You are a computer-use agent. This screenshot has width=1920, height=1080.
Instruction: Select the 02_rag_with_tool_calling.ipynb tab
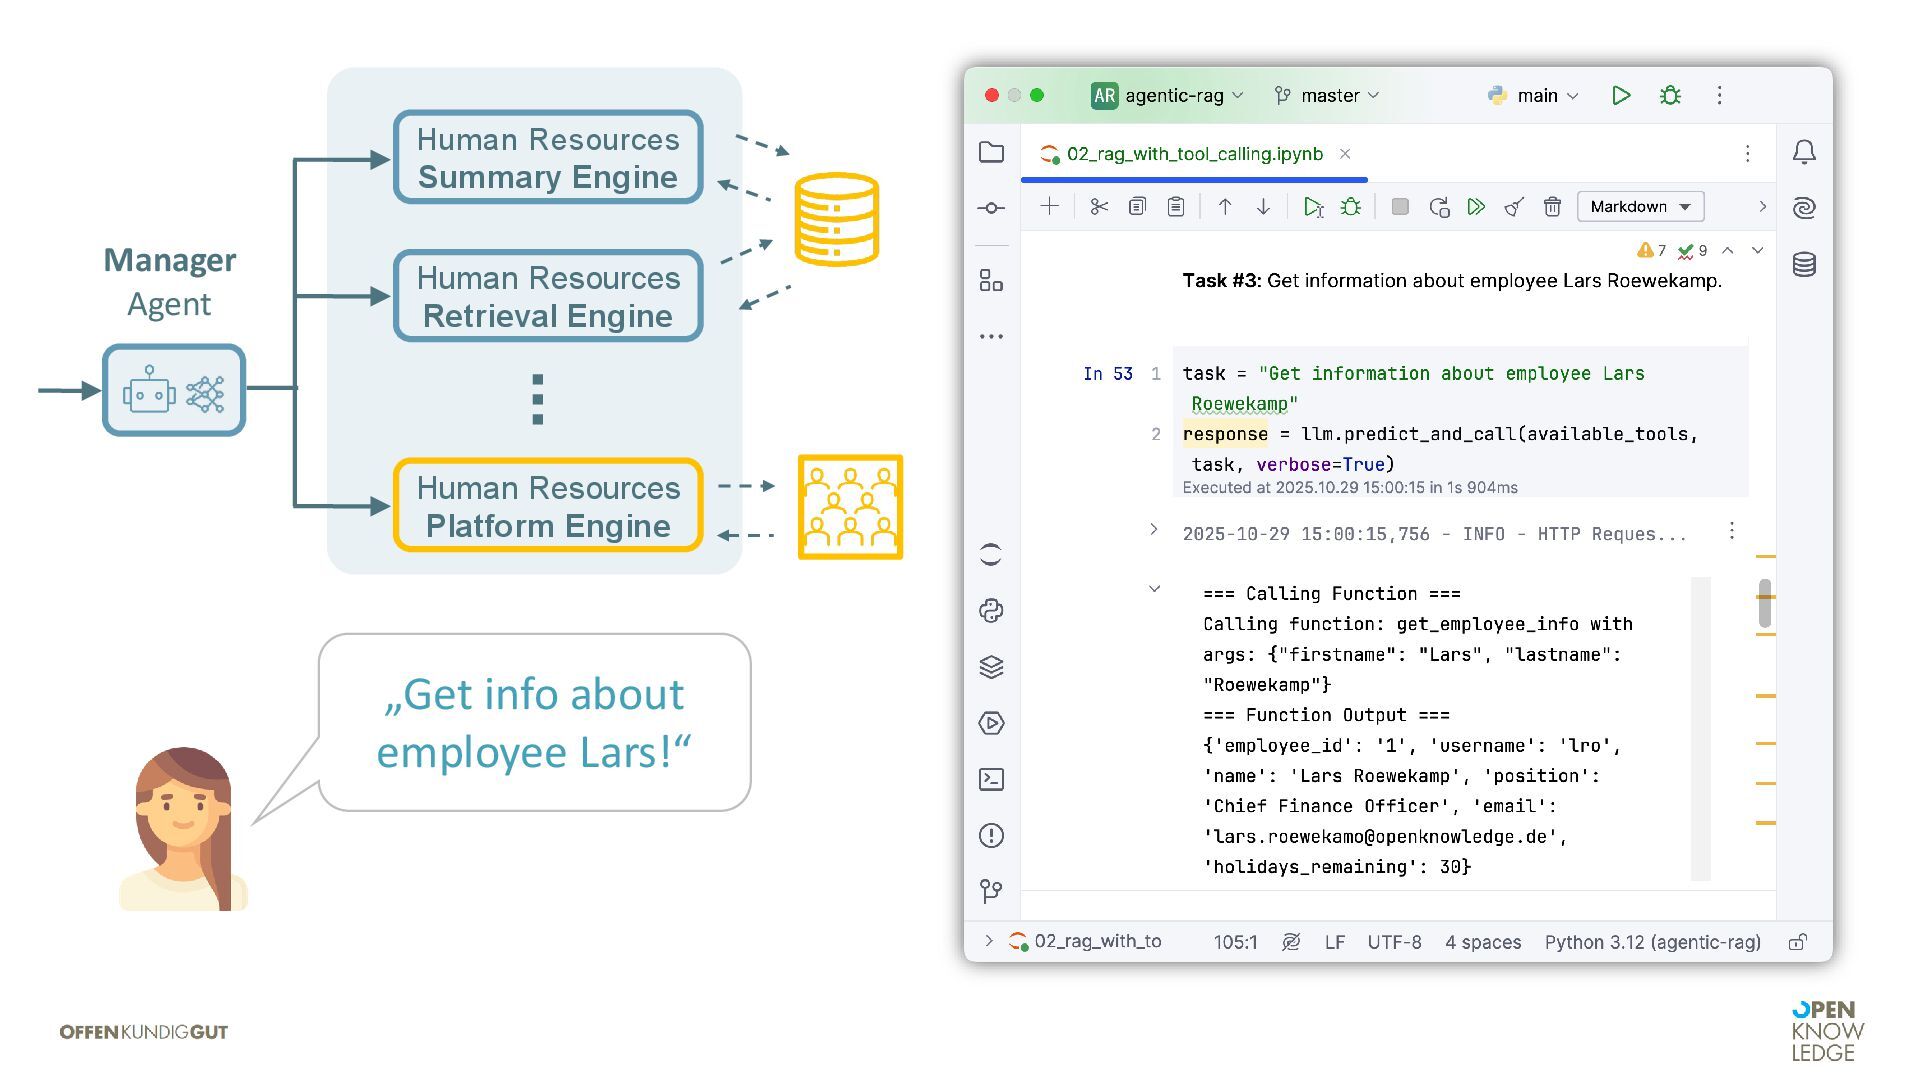coord(1194,154)
